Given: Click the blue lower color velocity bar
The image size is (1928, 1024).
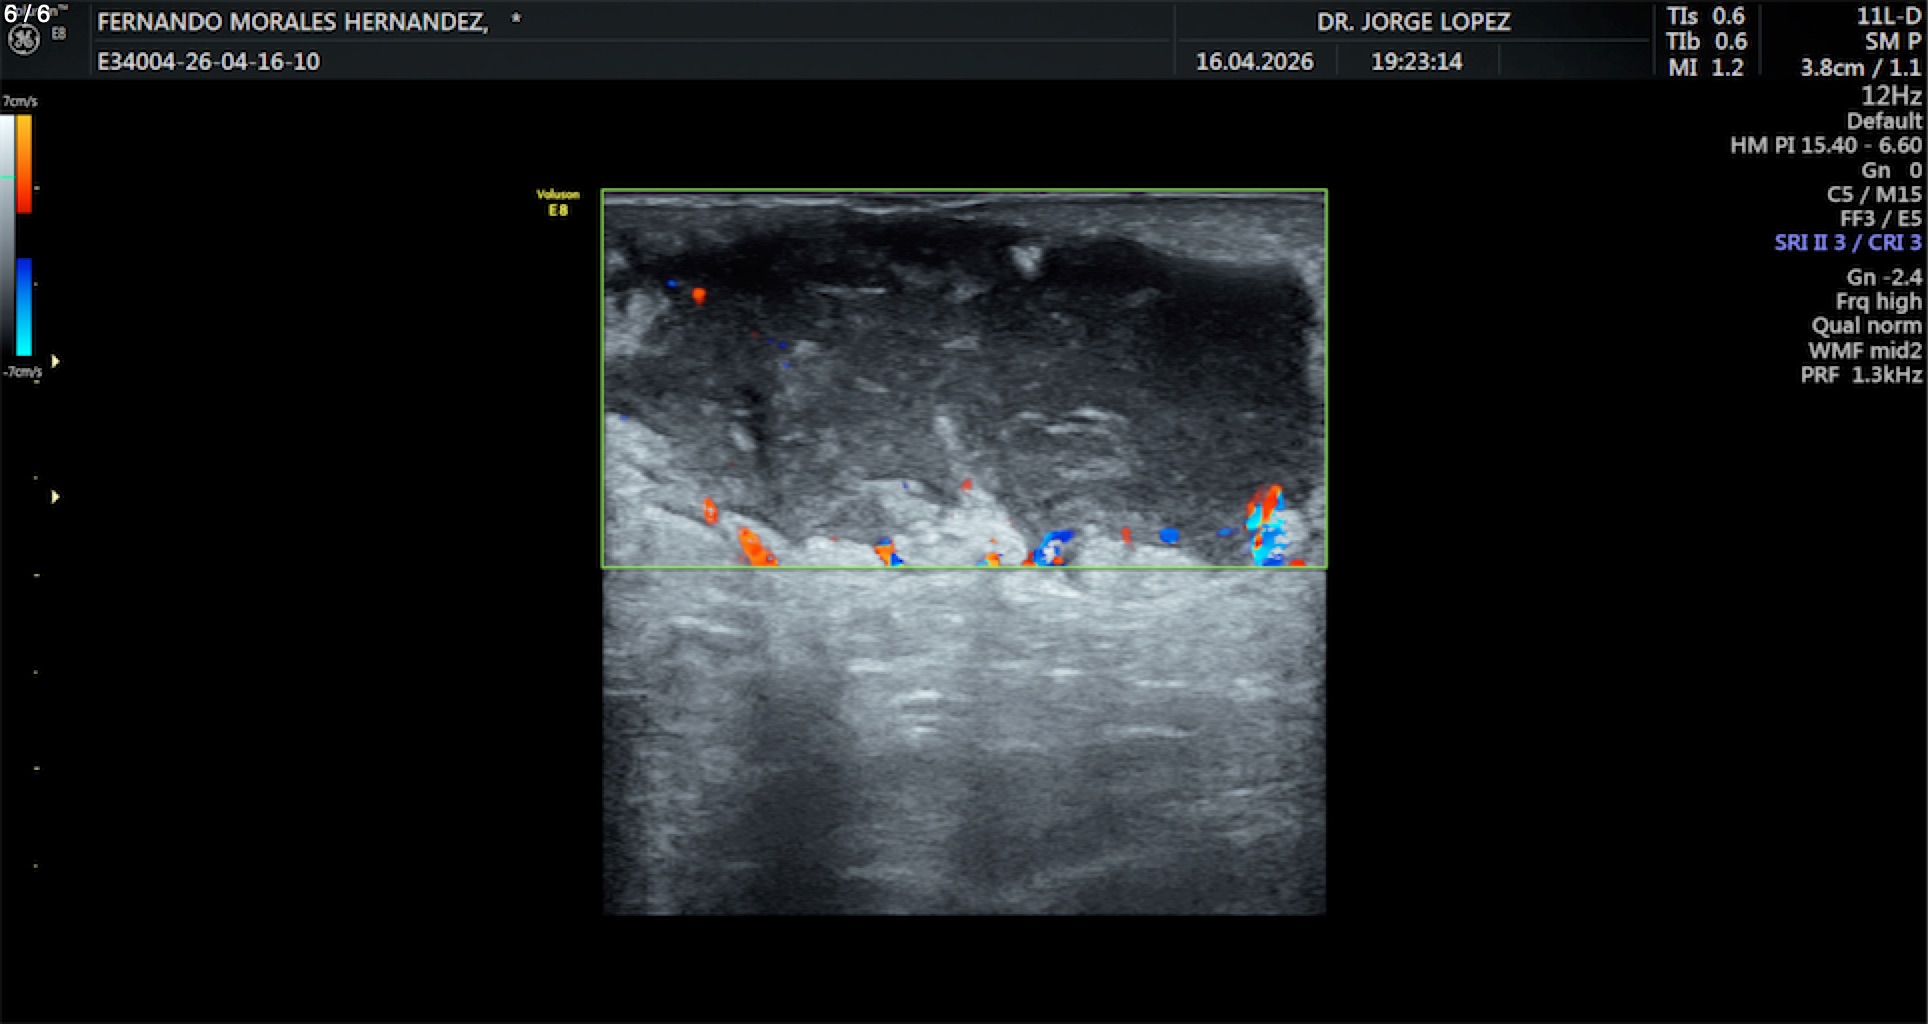Looking at the screenshot, I should pos(24,307).
